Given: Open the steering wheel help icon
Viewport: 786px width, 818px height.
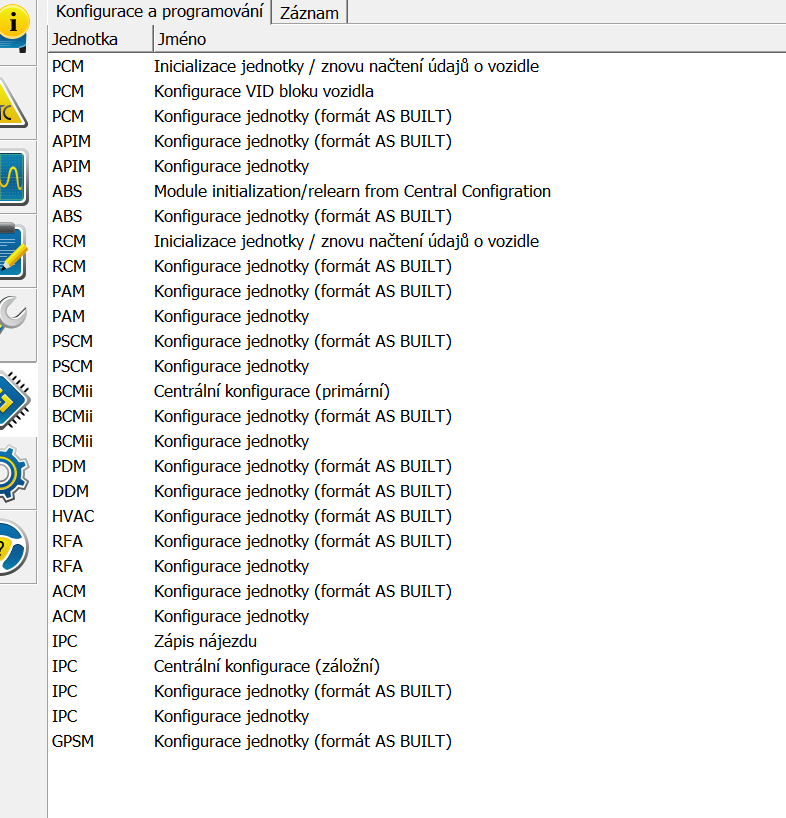Looking at the screenshot, I should click(16, 547).
